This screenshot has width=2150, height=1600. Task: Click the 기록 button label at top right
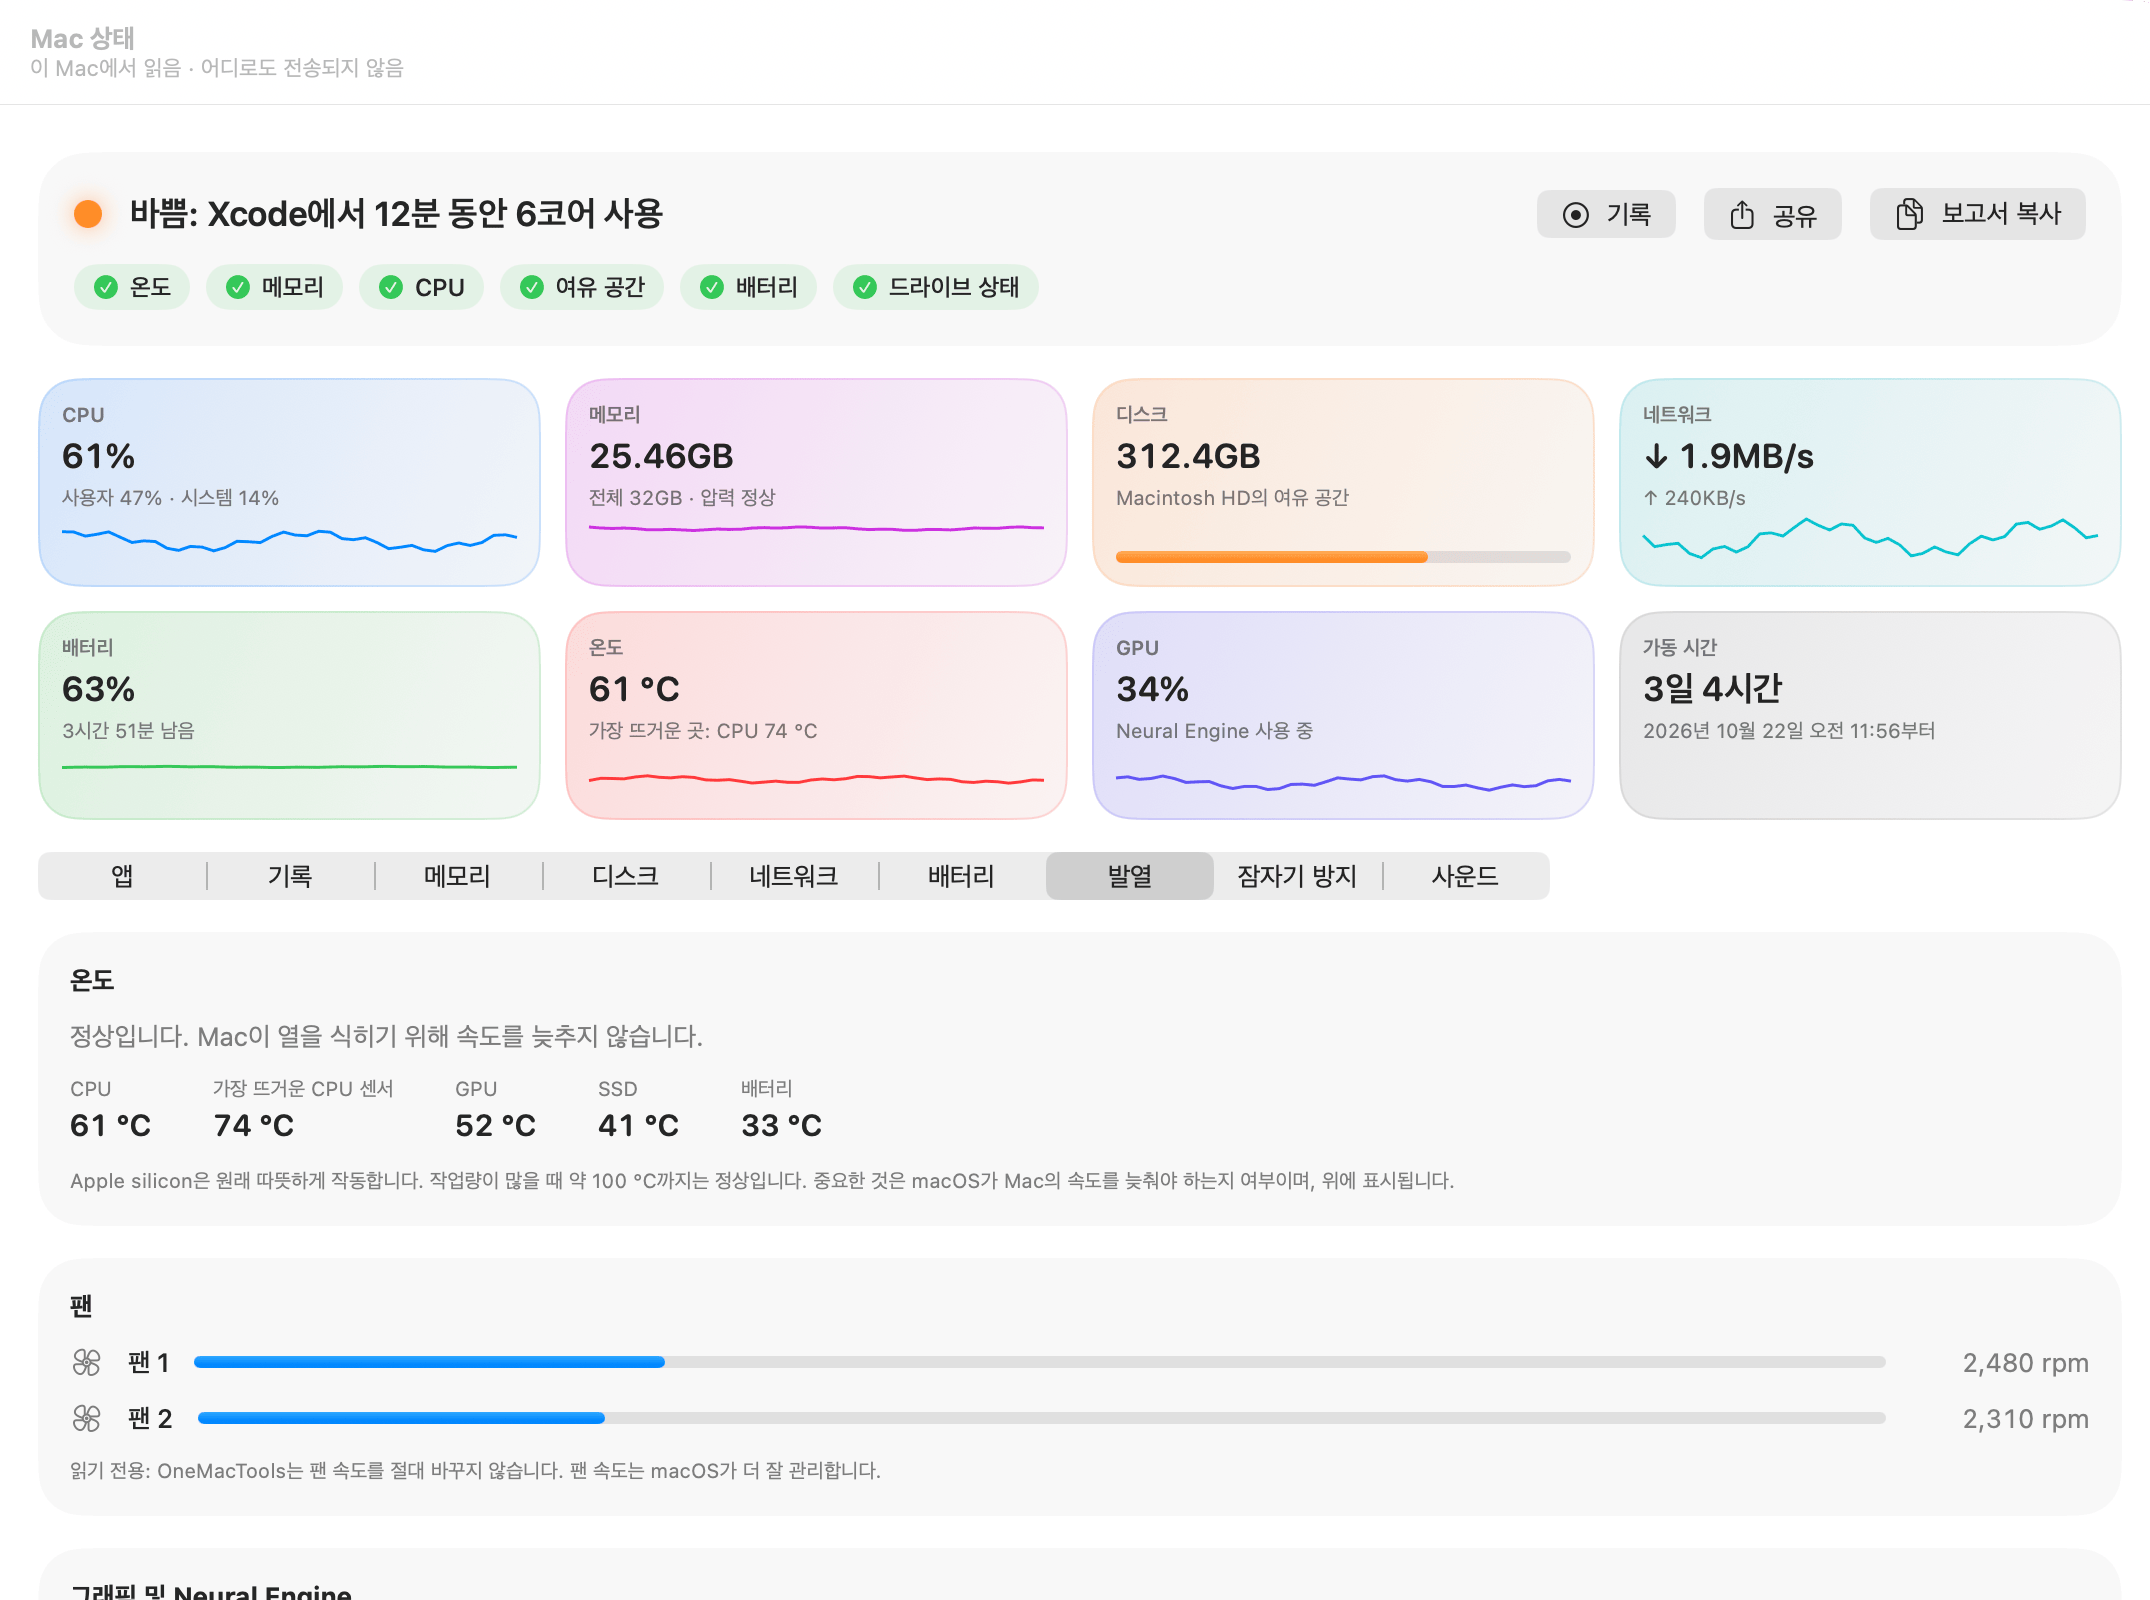click(1629, 214)
